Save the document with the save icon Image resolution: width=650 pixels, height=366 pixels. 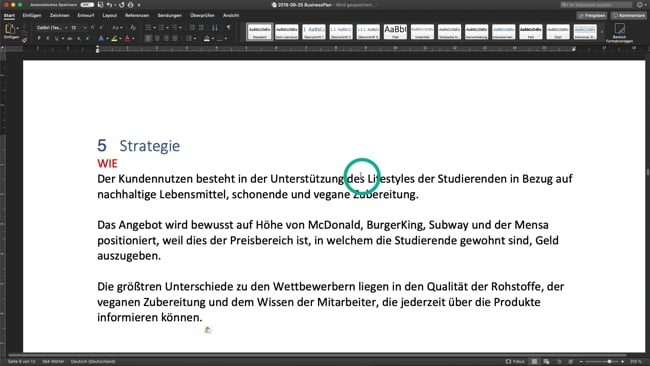(x=100, y=5)
